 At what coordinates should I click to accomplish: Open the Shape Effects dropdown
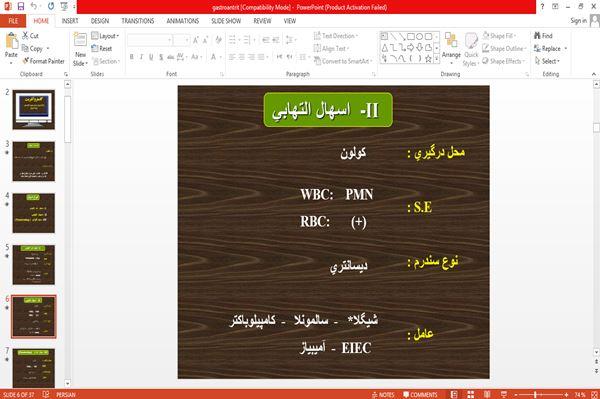point(504,61)
